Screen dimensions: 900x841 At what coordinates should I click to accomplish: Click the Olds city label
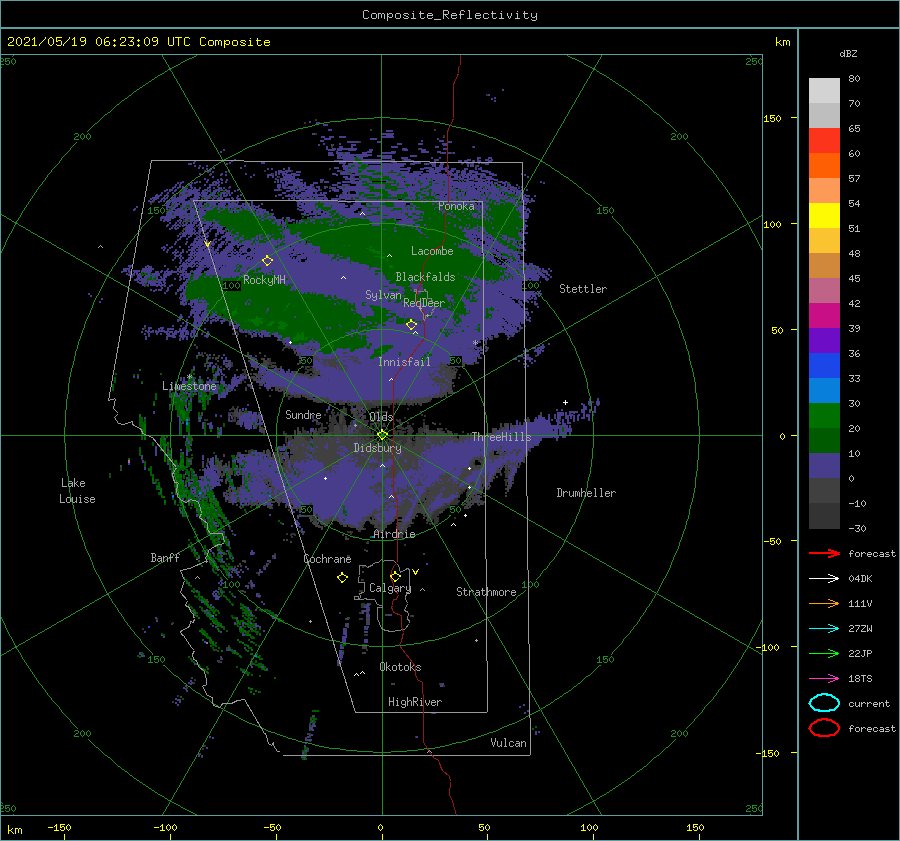(x=381, y=417)
